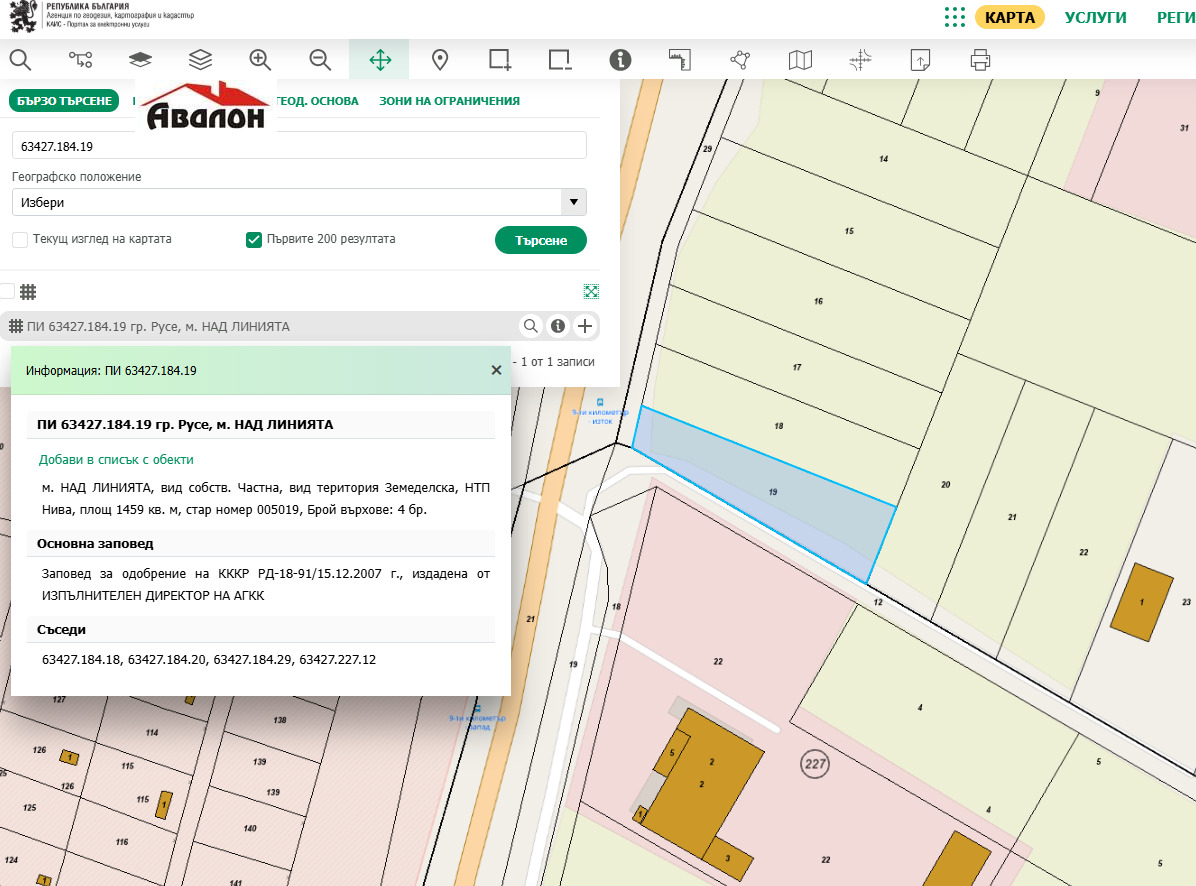Image resolution: width=1196 pixels, height=886 pixels.
Task: Select the zoom in tool
Action: click(260, 60)
